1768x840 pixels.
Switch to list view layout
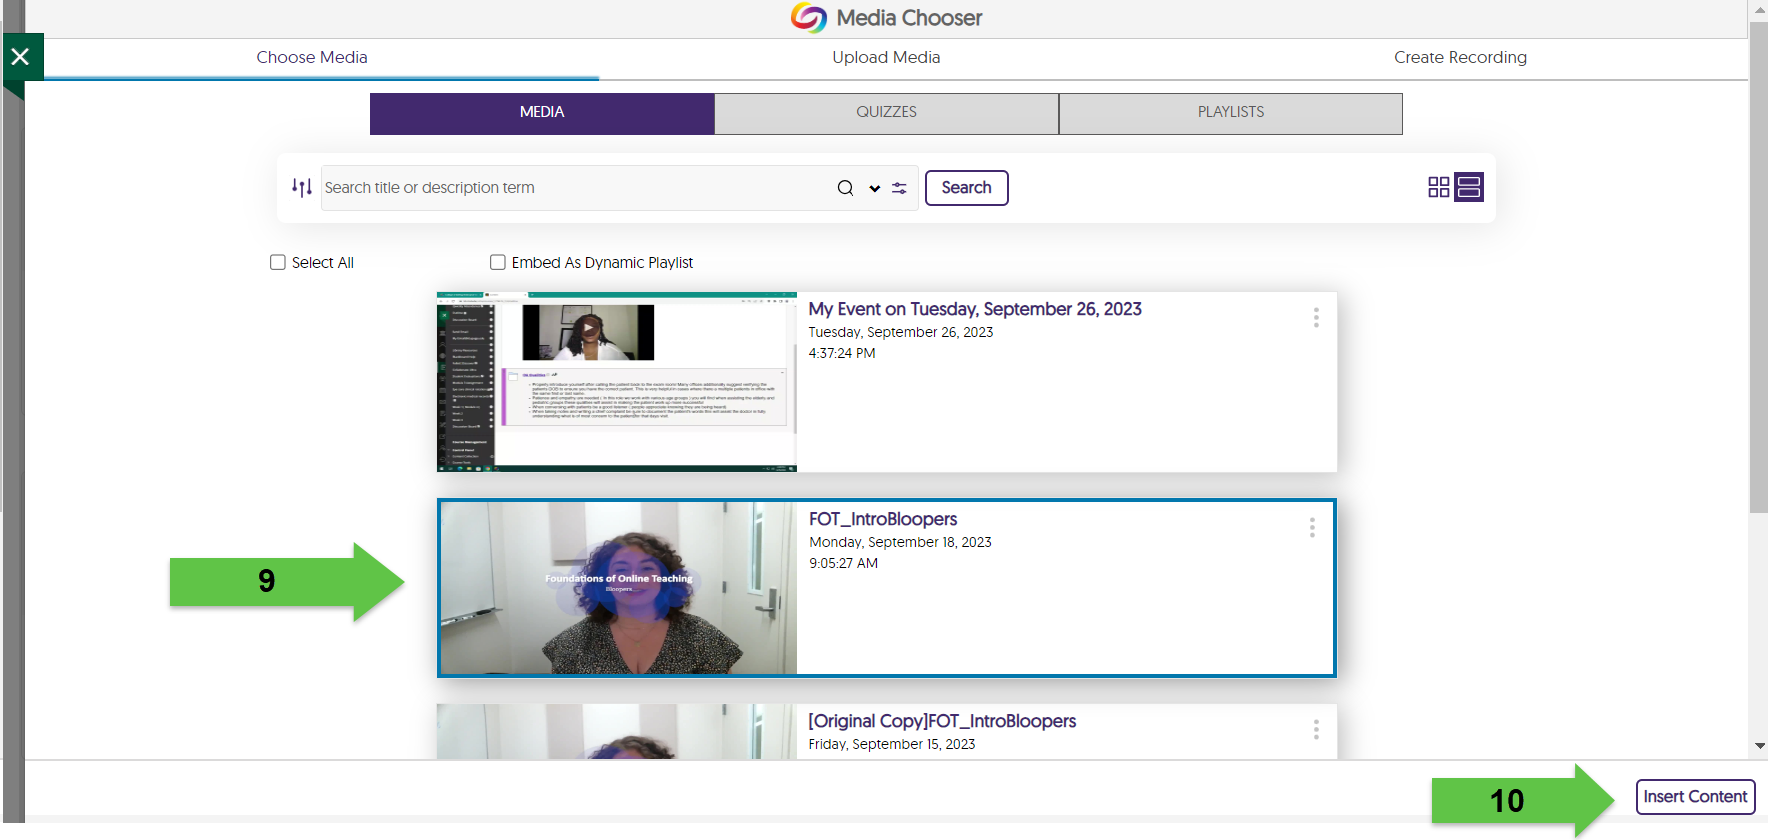coord(1468,187)
